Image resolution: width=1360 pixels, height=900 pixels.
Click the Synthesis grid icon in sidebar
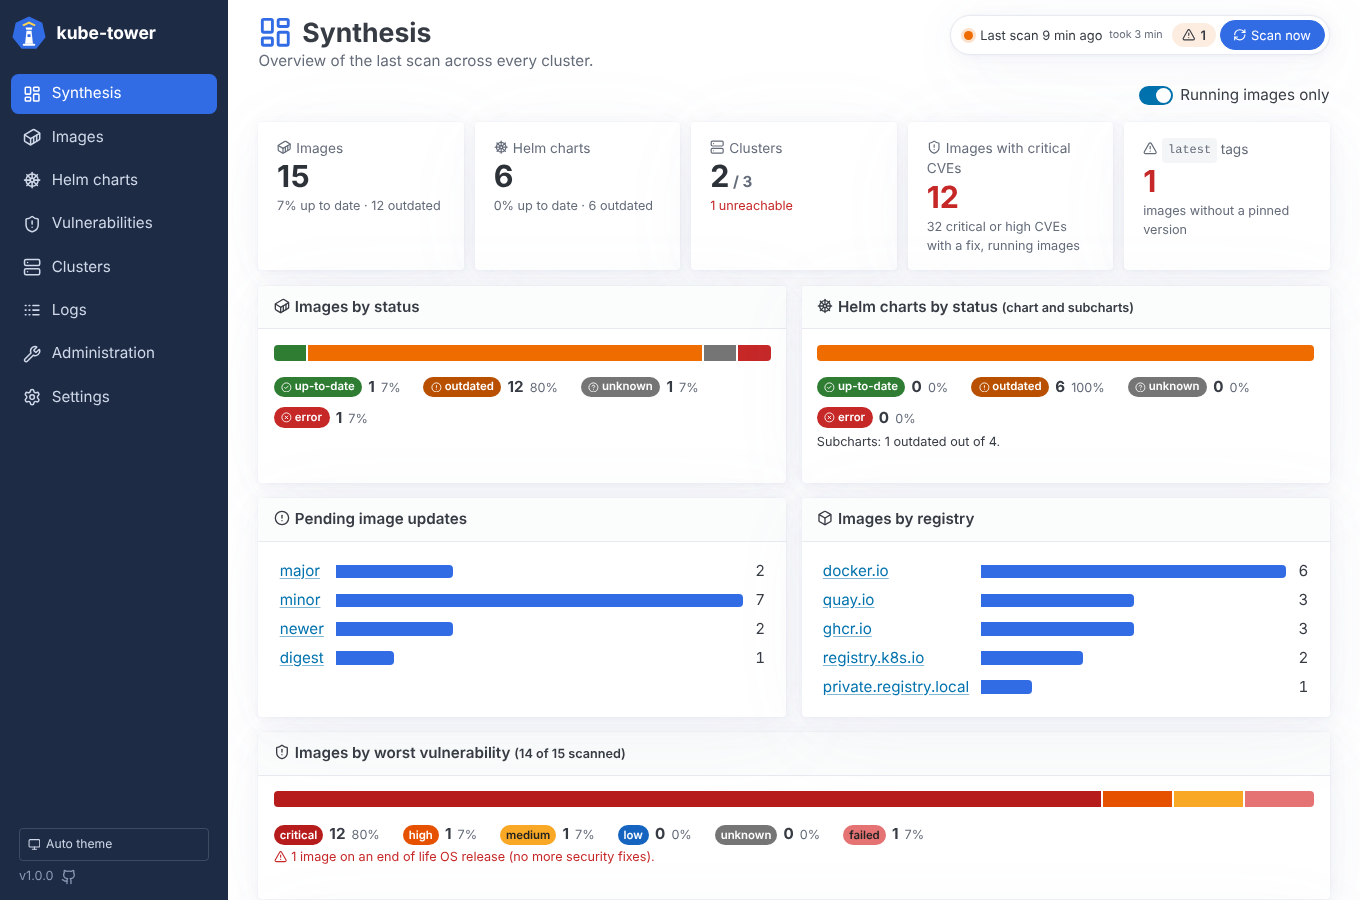(32, 94)
